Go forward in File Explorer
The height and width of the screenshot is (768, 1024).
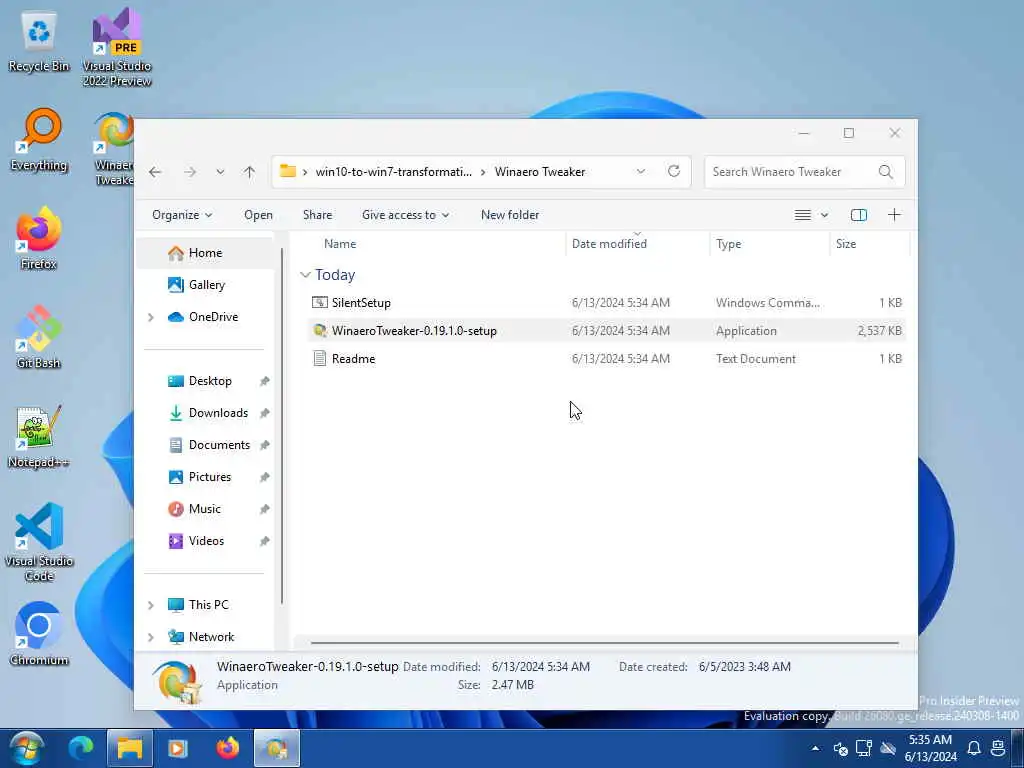coord(190,172)
